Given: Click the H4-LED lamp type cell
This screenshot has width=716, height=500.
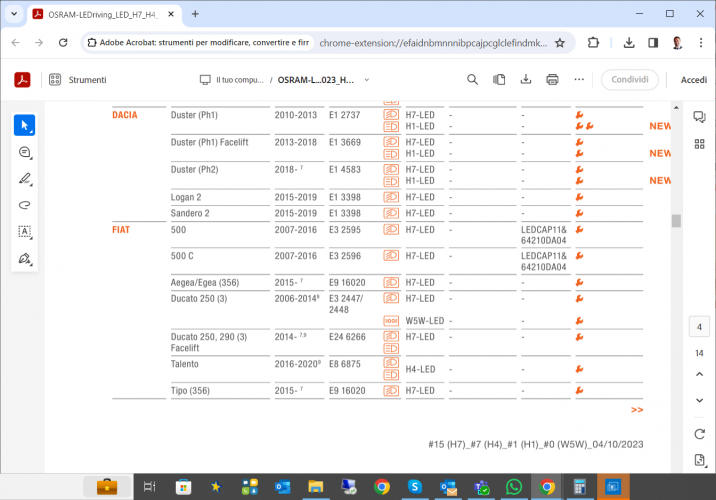Looking at the screenshot, I should (x=420, y=369).
